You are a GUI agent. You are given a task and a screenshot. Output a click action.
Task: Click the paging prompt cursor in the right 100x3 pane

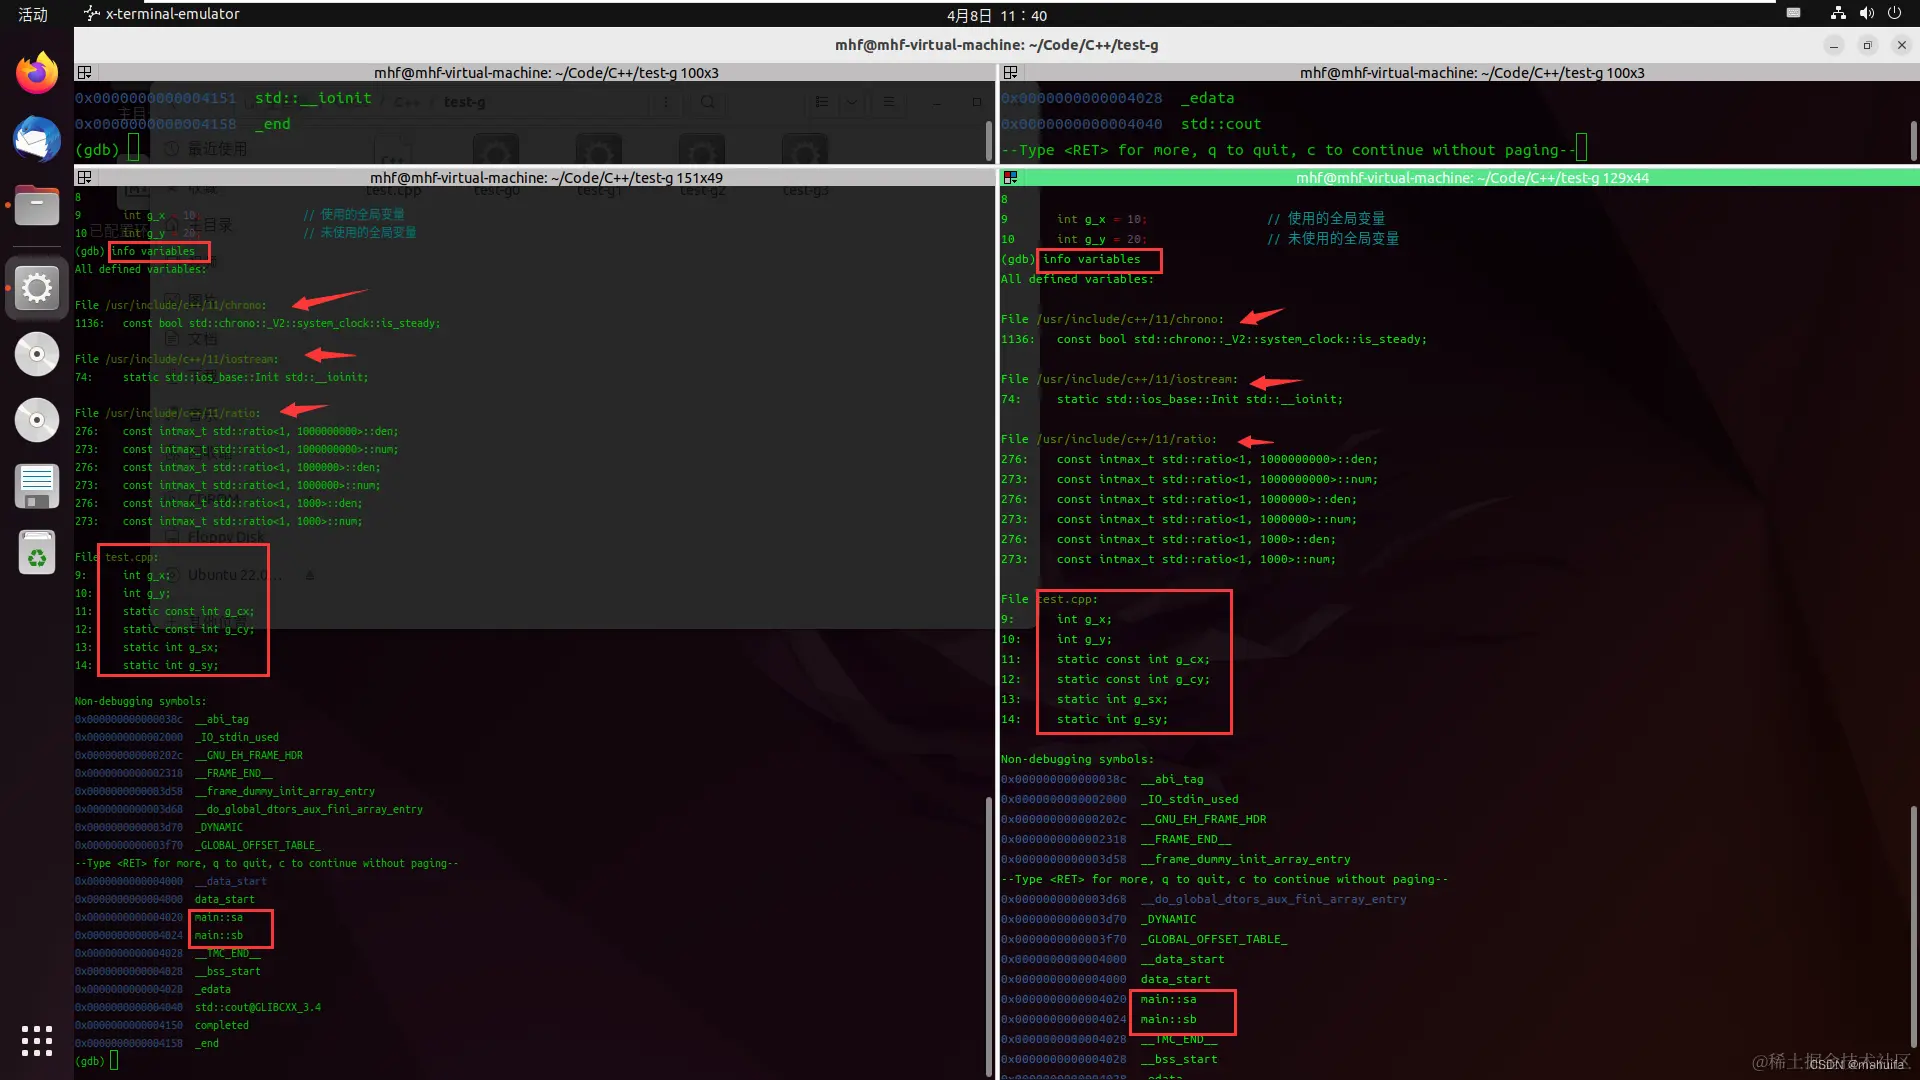click(x=1581, y=149)
